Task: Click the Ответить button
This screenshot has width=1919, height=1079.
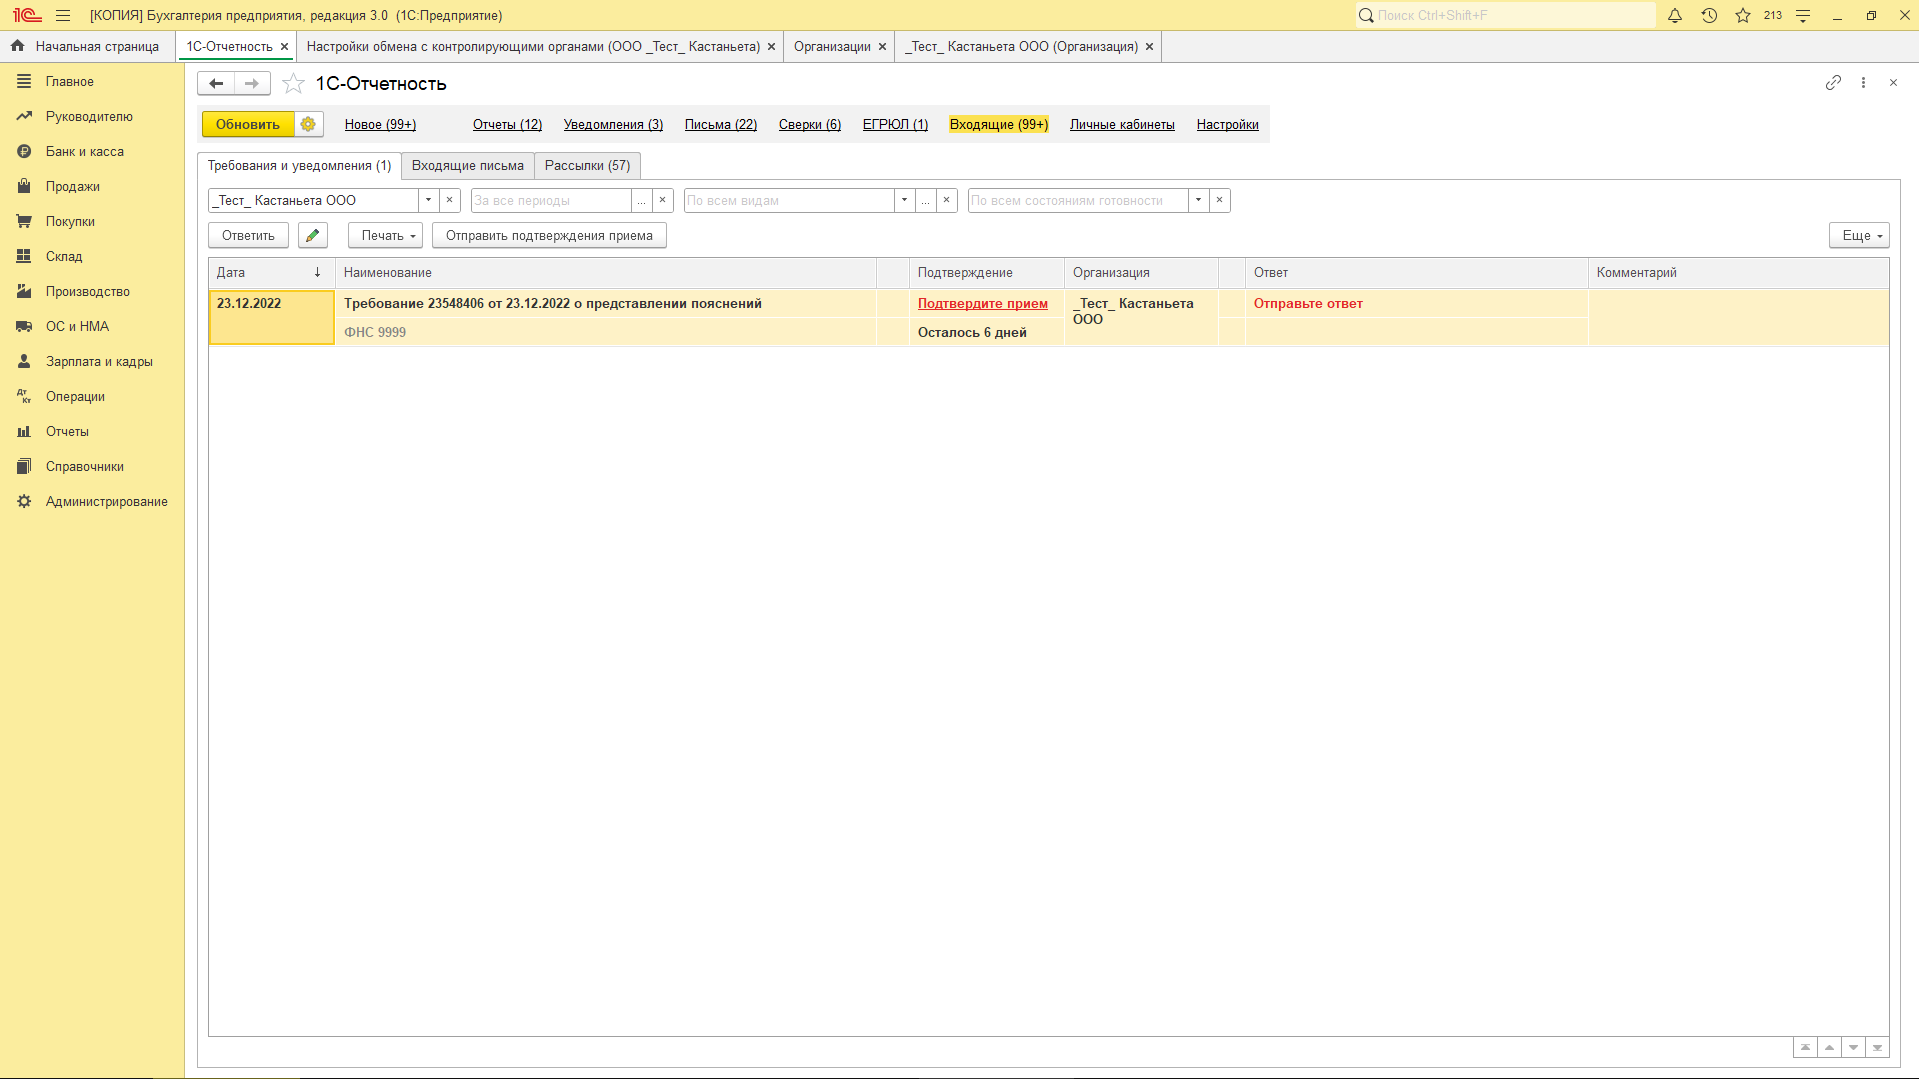Action: pos(248,235)
